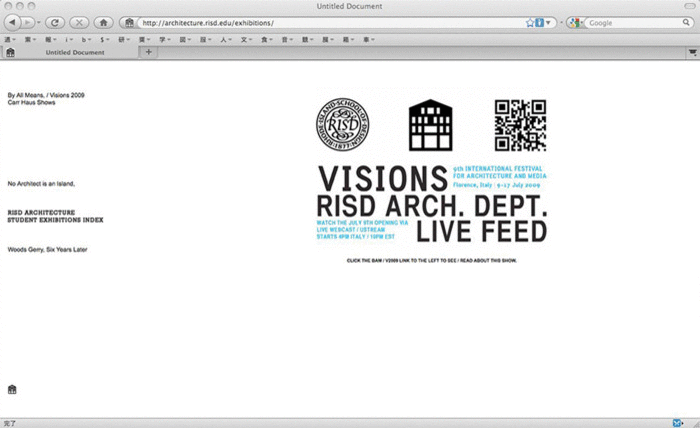This screenshot has width=700, height=428.
Task: Open the '$' bookmarks folder
Action: [x=105, y=40]
